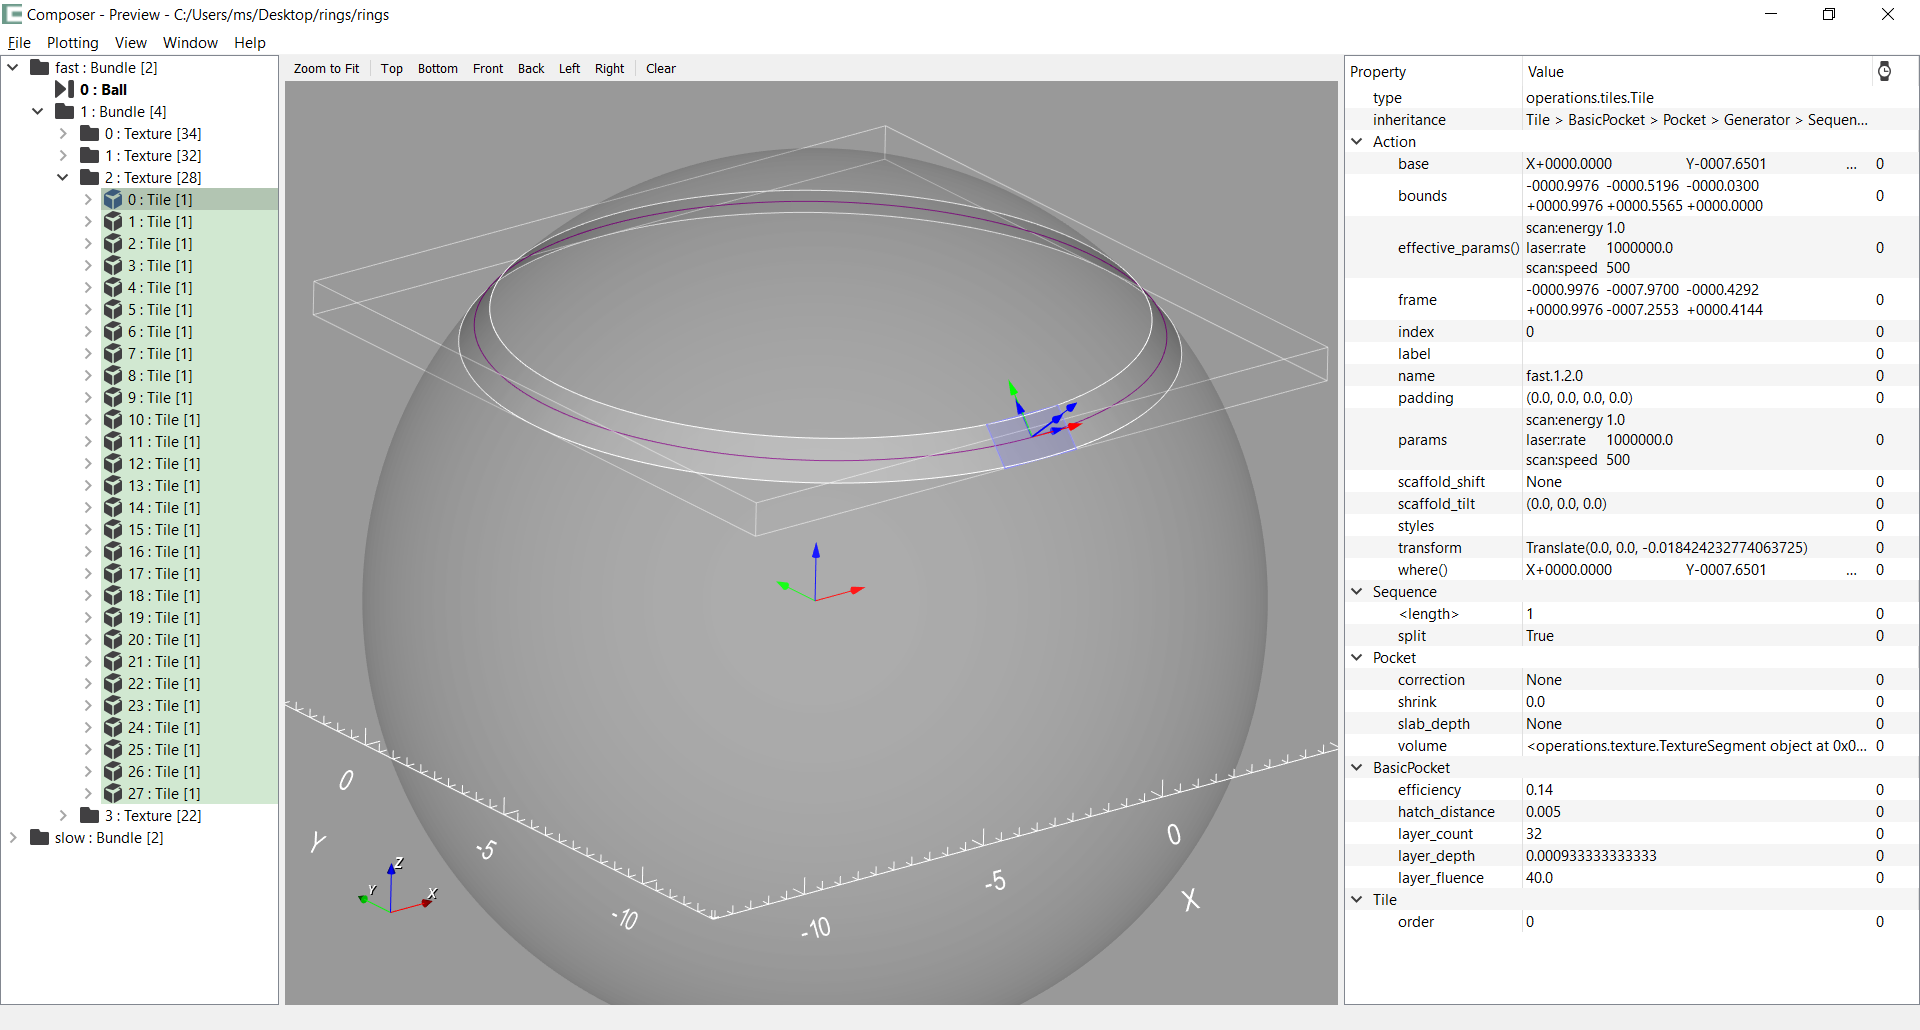Click the Value column header
The width and height of the screenshot is (1920, 1030).
(1697, 71)
